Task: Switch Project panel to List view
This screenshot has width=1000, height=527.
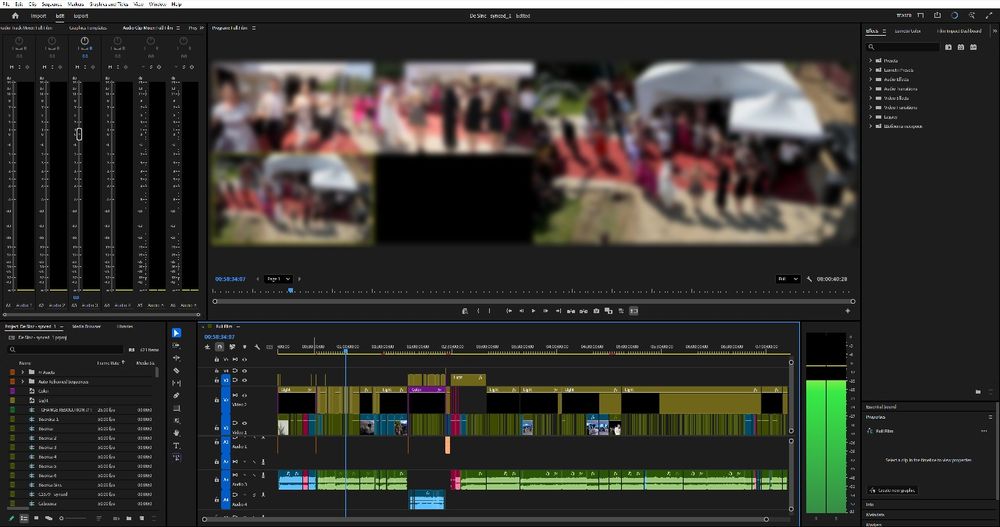Action: click(x=24, y=518)
